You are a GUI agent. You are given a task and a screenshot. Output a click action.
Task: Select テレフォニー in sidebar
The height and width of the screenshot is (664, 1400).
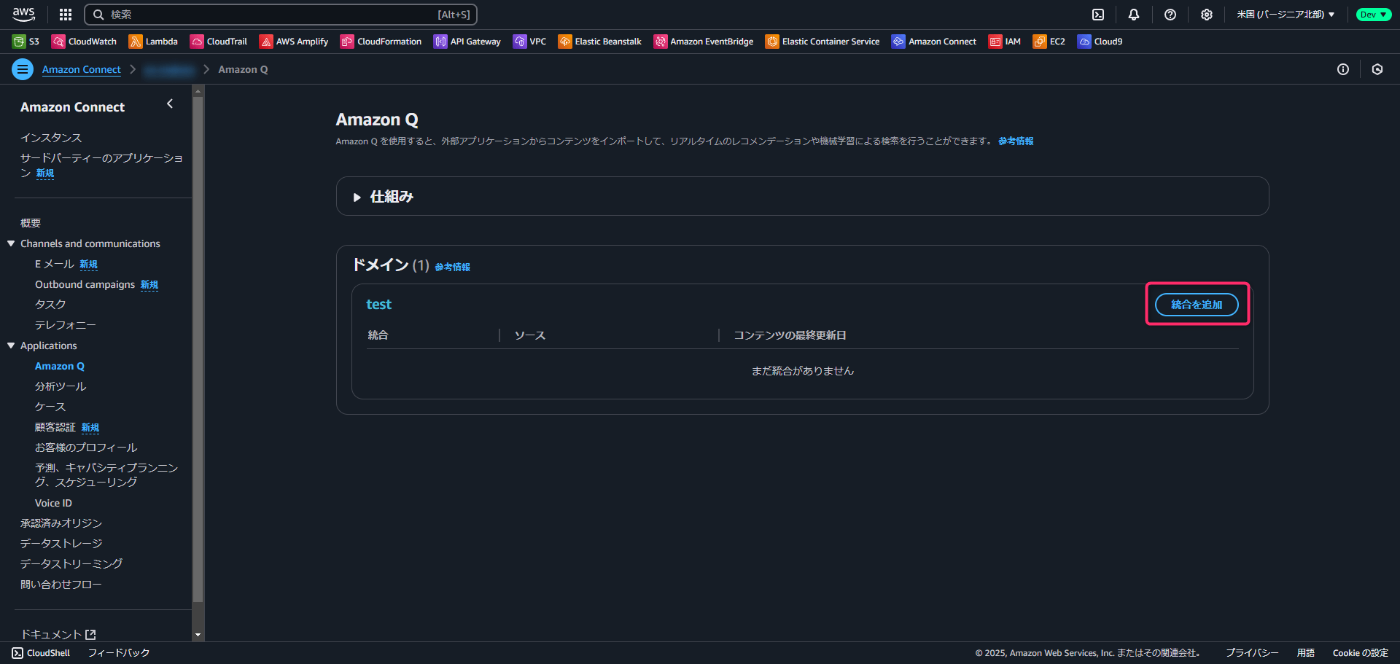[x=66, y=325]
